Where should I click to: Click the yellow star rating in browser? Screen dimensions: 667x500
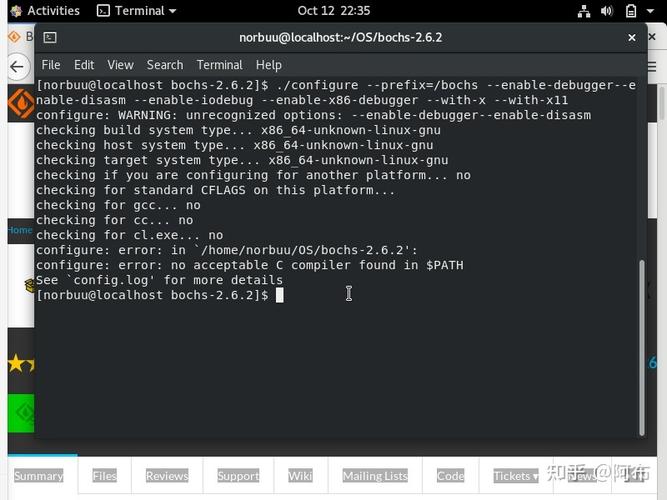(x=21, y=364)
